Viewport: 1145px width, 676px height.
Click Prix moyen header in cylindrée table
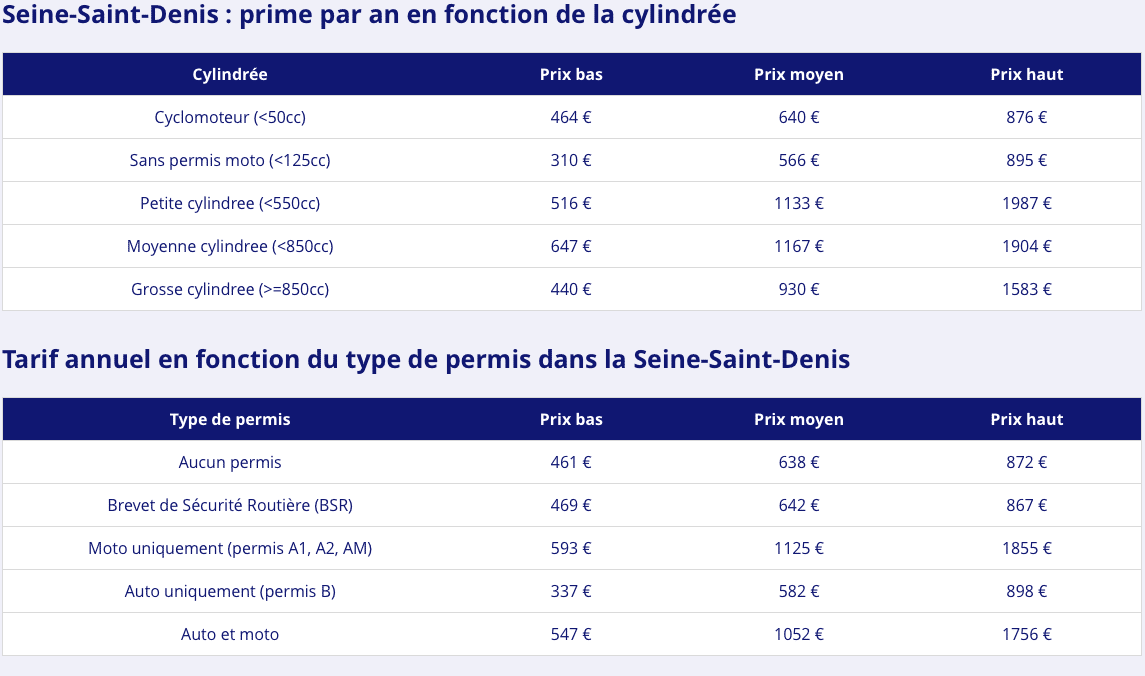pos(798,74)
